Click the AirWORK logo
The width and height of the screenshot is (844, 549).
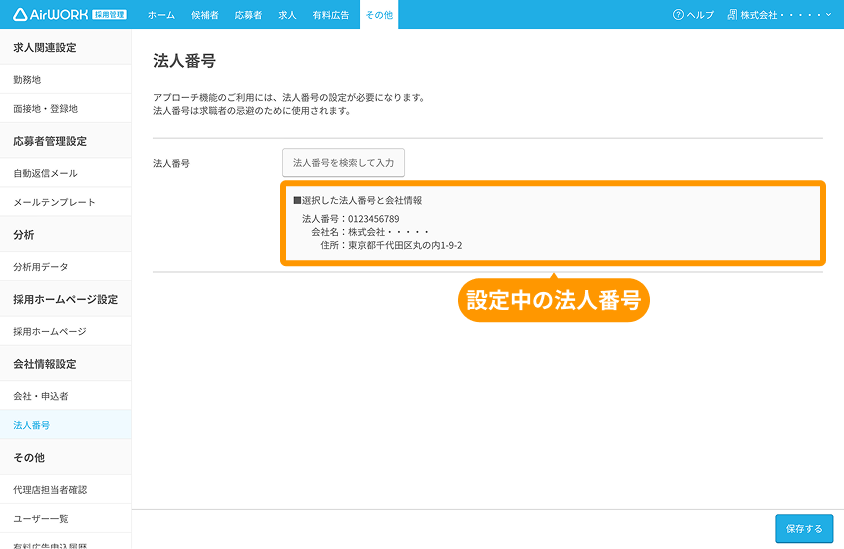[x=69, y=15]
